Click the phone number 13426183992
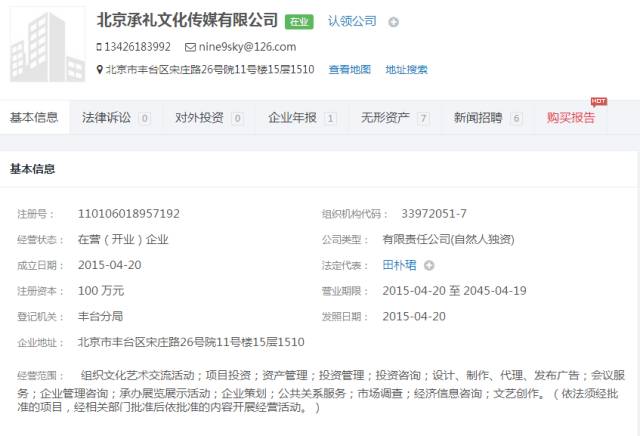Image resolution: width=640 pixels, height=436 pixels. click(138, 47)
